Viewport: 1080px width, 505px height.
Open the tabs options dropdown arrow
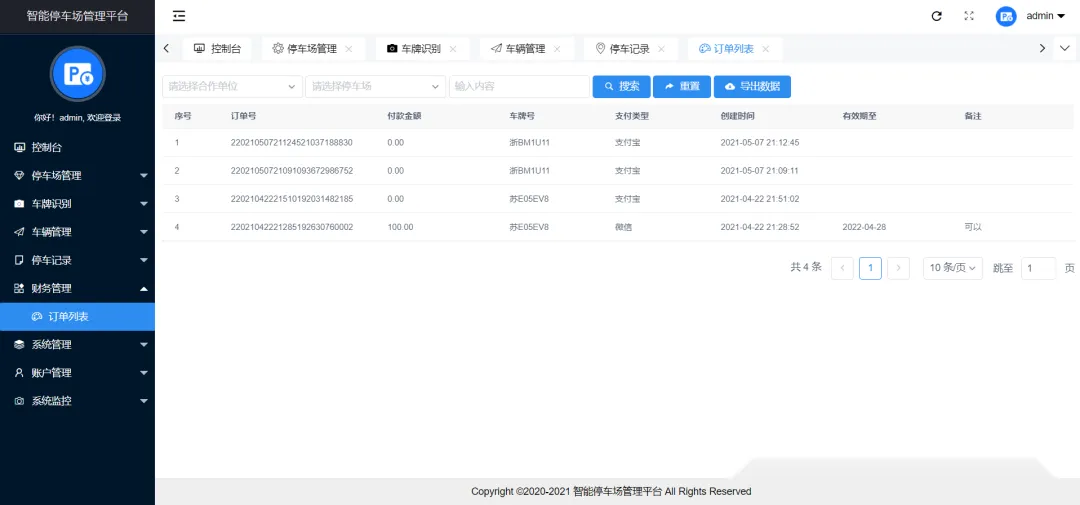pyautogui.click(x=1065, y=48)
